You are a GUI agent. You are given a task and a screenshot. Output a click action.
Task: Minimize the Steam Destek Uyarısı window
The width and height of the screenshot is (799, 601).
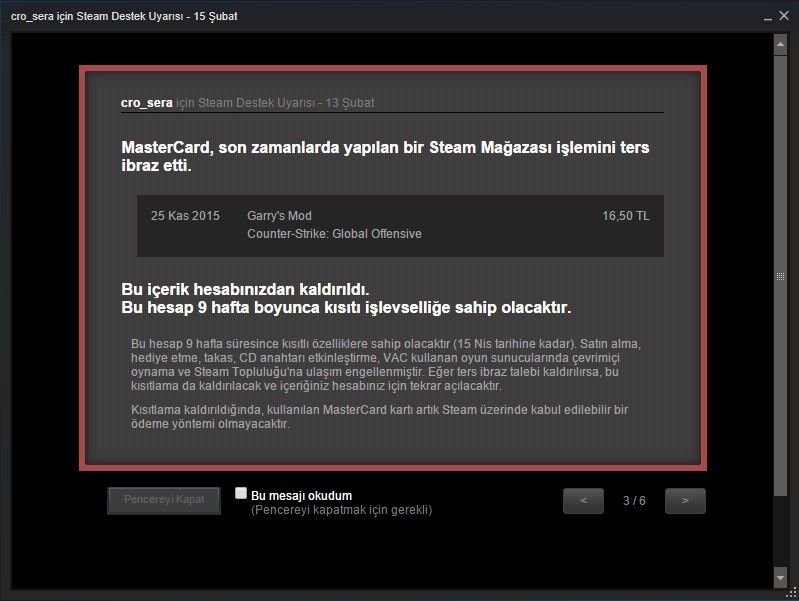tap(768, 17)
